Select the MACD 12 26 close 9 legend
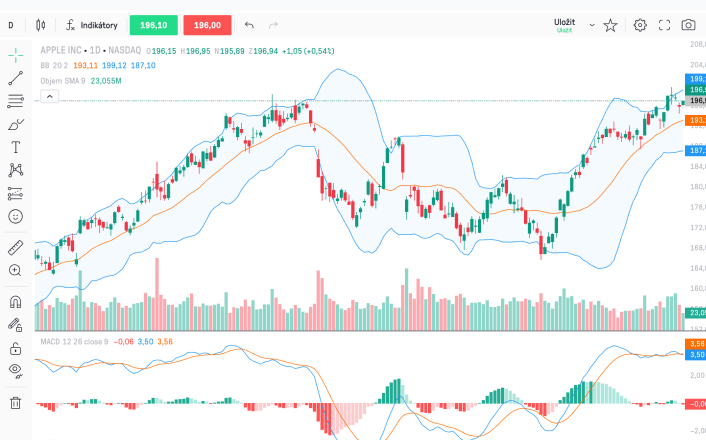The height and width of the screenshot is (440, 706). tap(74, 342)
